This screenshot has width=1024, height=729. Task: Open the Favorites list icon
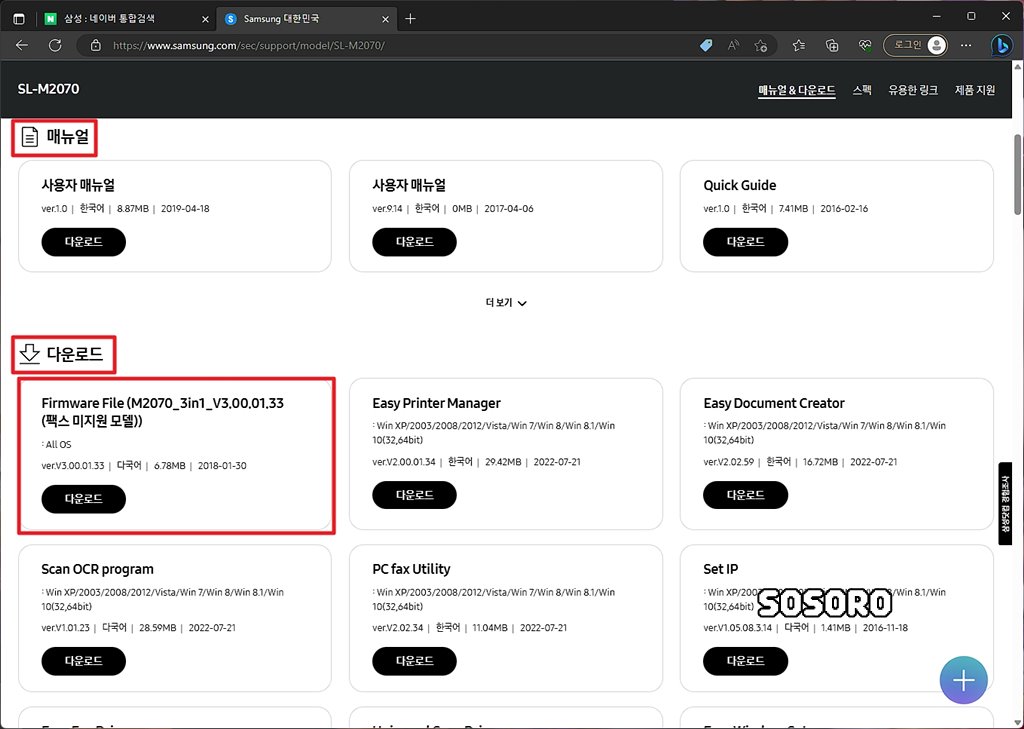coord(799,45)
